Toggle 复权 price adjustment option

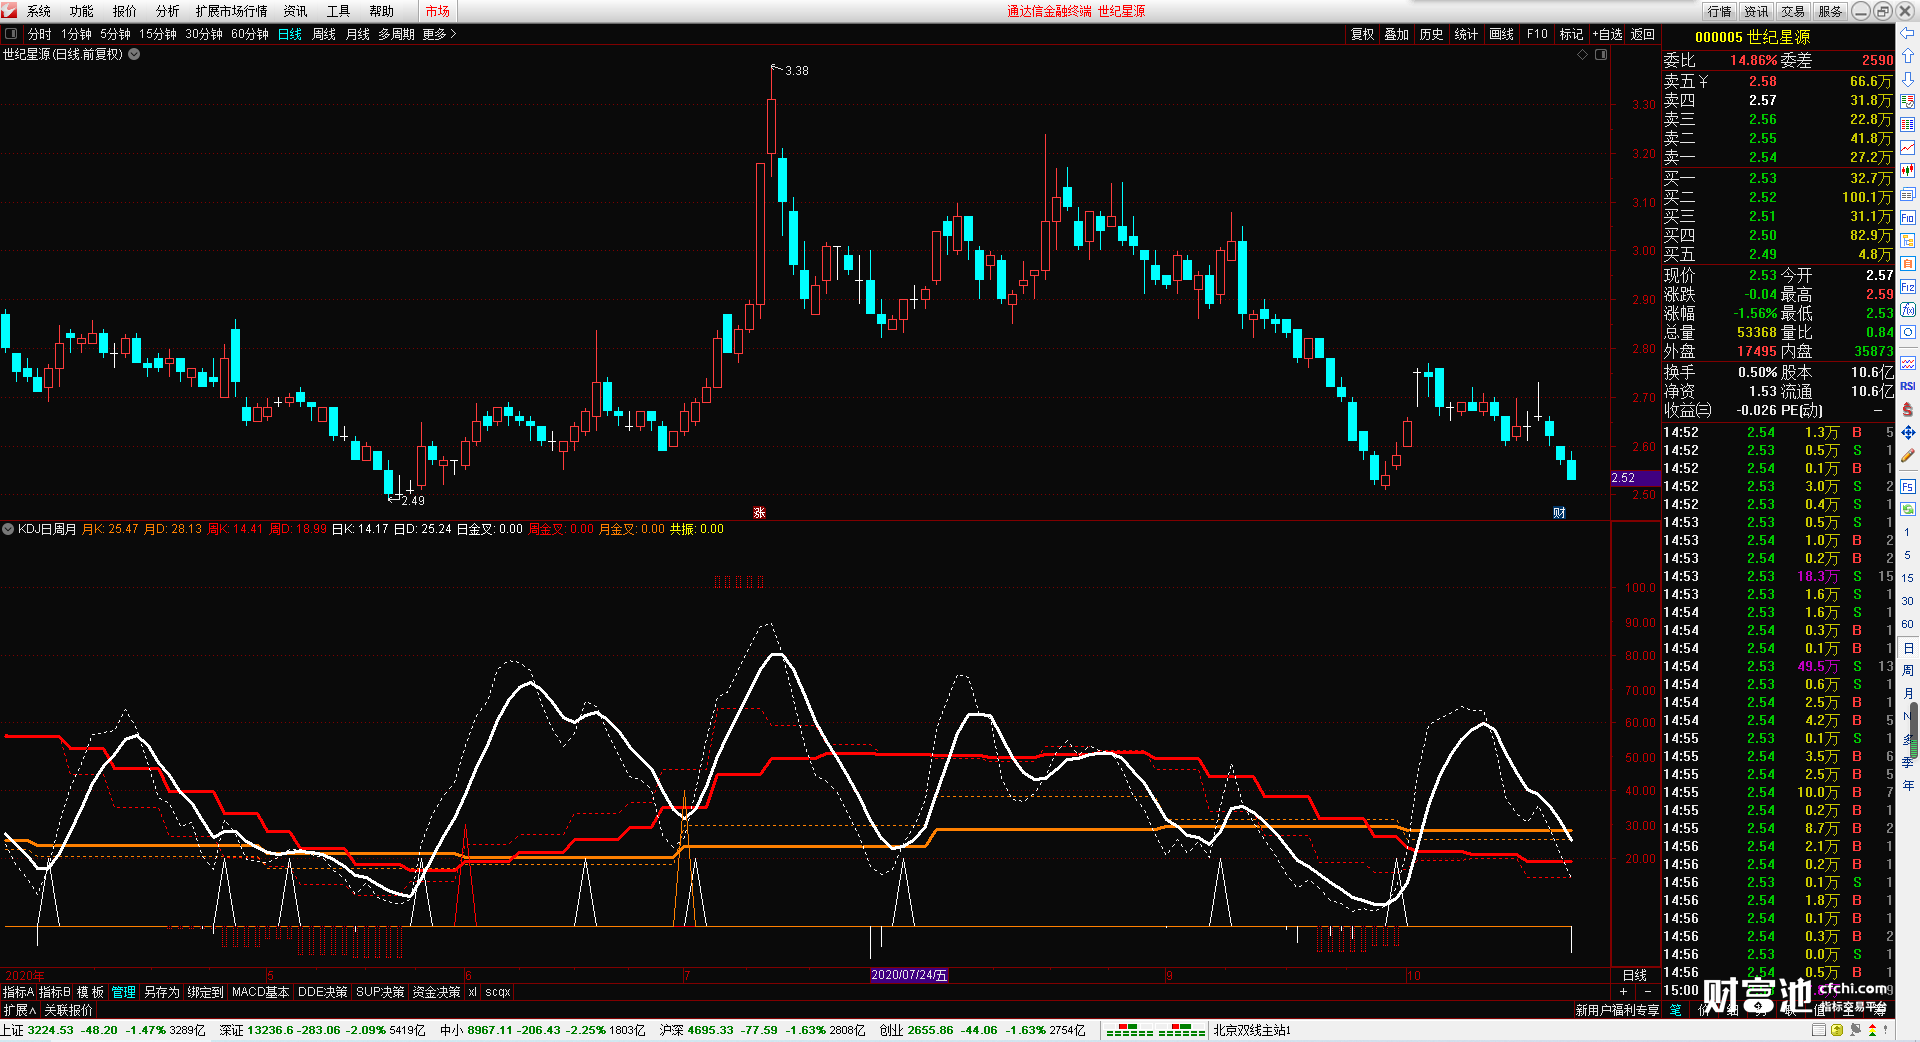tap(1363, 34)
